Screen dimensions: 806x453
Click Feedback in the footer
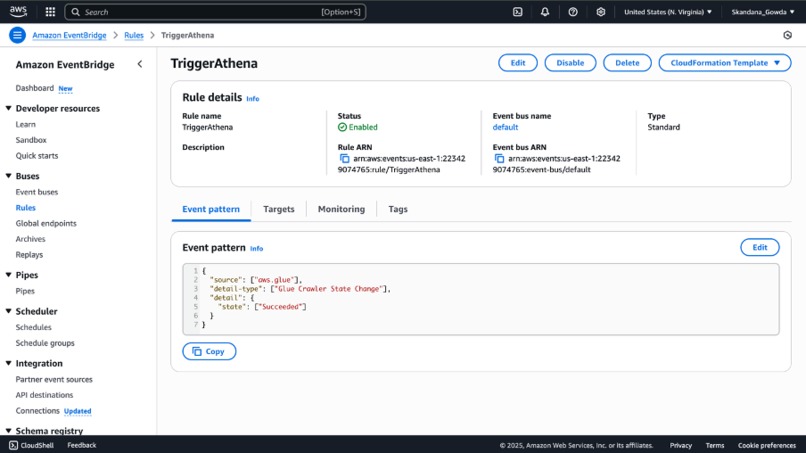click(x=82, y=445)
